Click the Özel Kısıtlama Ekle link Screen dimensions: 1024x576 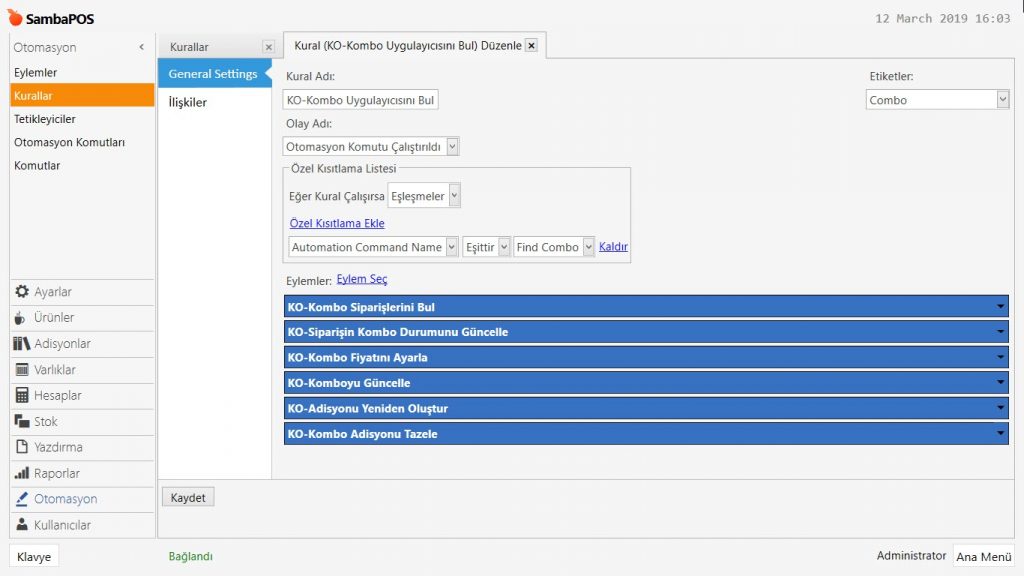pyautogui.click(x=337, y=224)
